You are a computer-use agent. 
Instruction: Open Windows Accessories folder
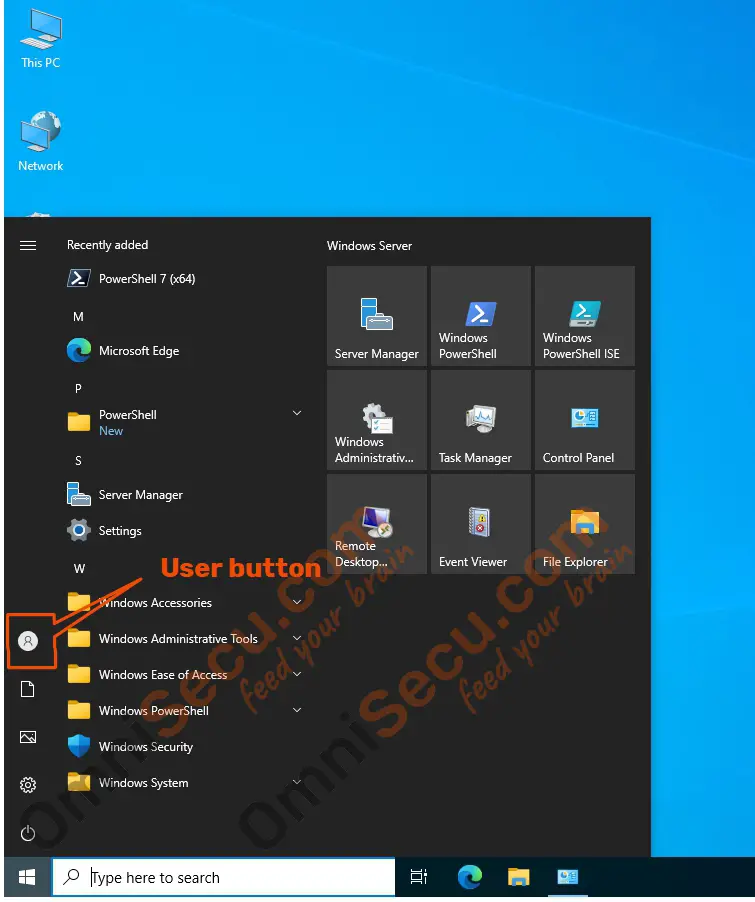pyautogui.click(x=184, y=603)
